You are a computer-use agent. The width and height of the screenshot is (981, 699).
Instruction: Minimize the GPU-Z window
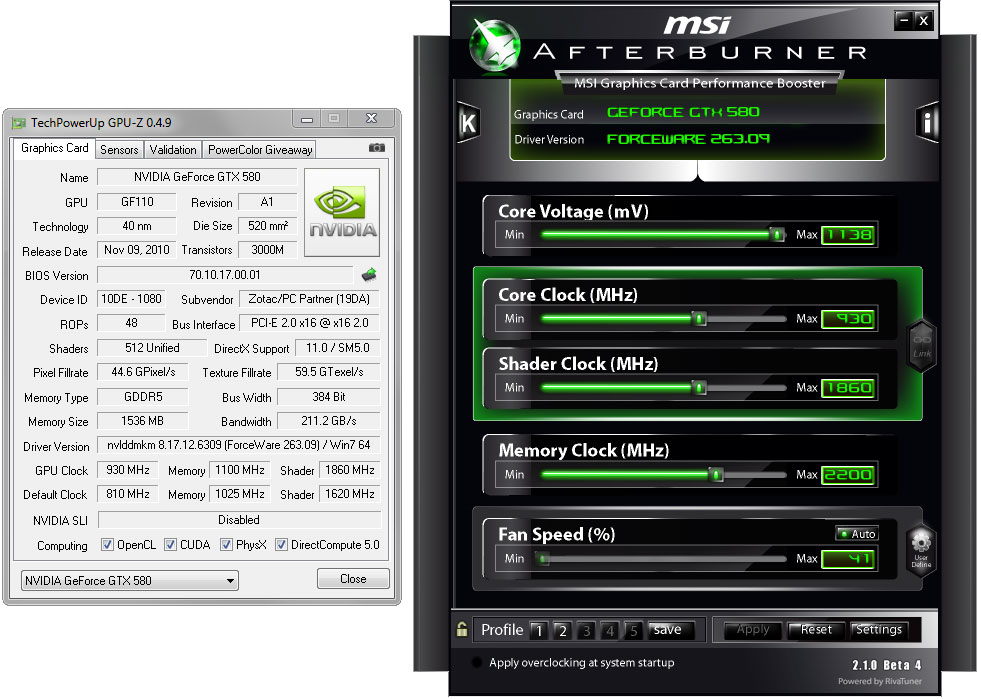click(307, 118)
